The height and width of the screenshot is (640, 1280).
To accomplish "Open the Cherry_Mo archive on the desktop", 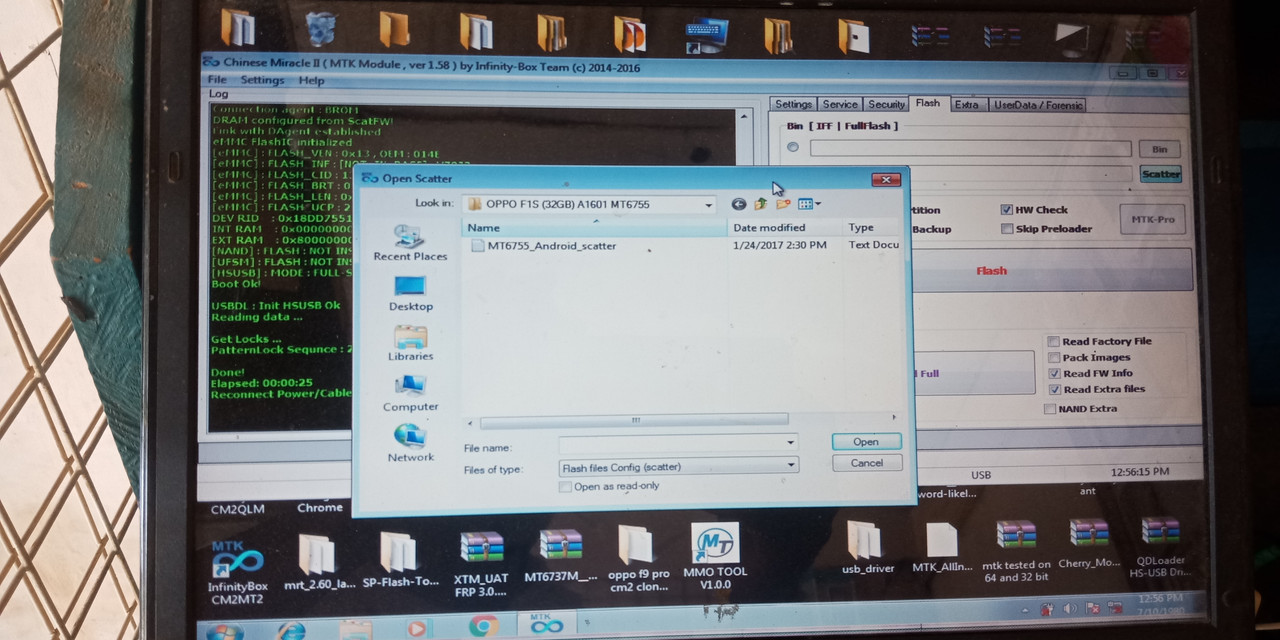I will [1089, 544].
